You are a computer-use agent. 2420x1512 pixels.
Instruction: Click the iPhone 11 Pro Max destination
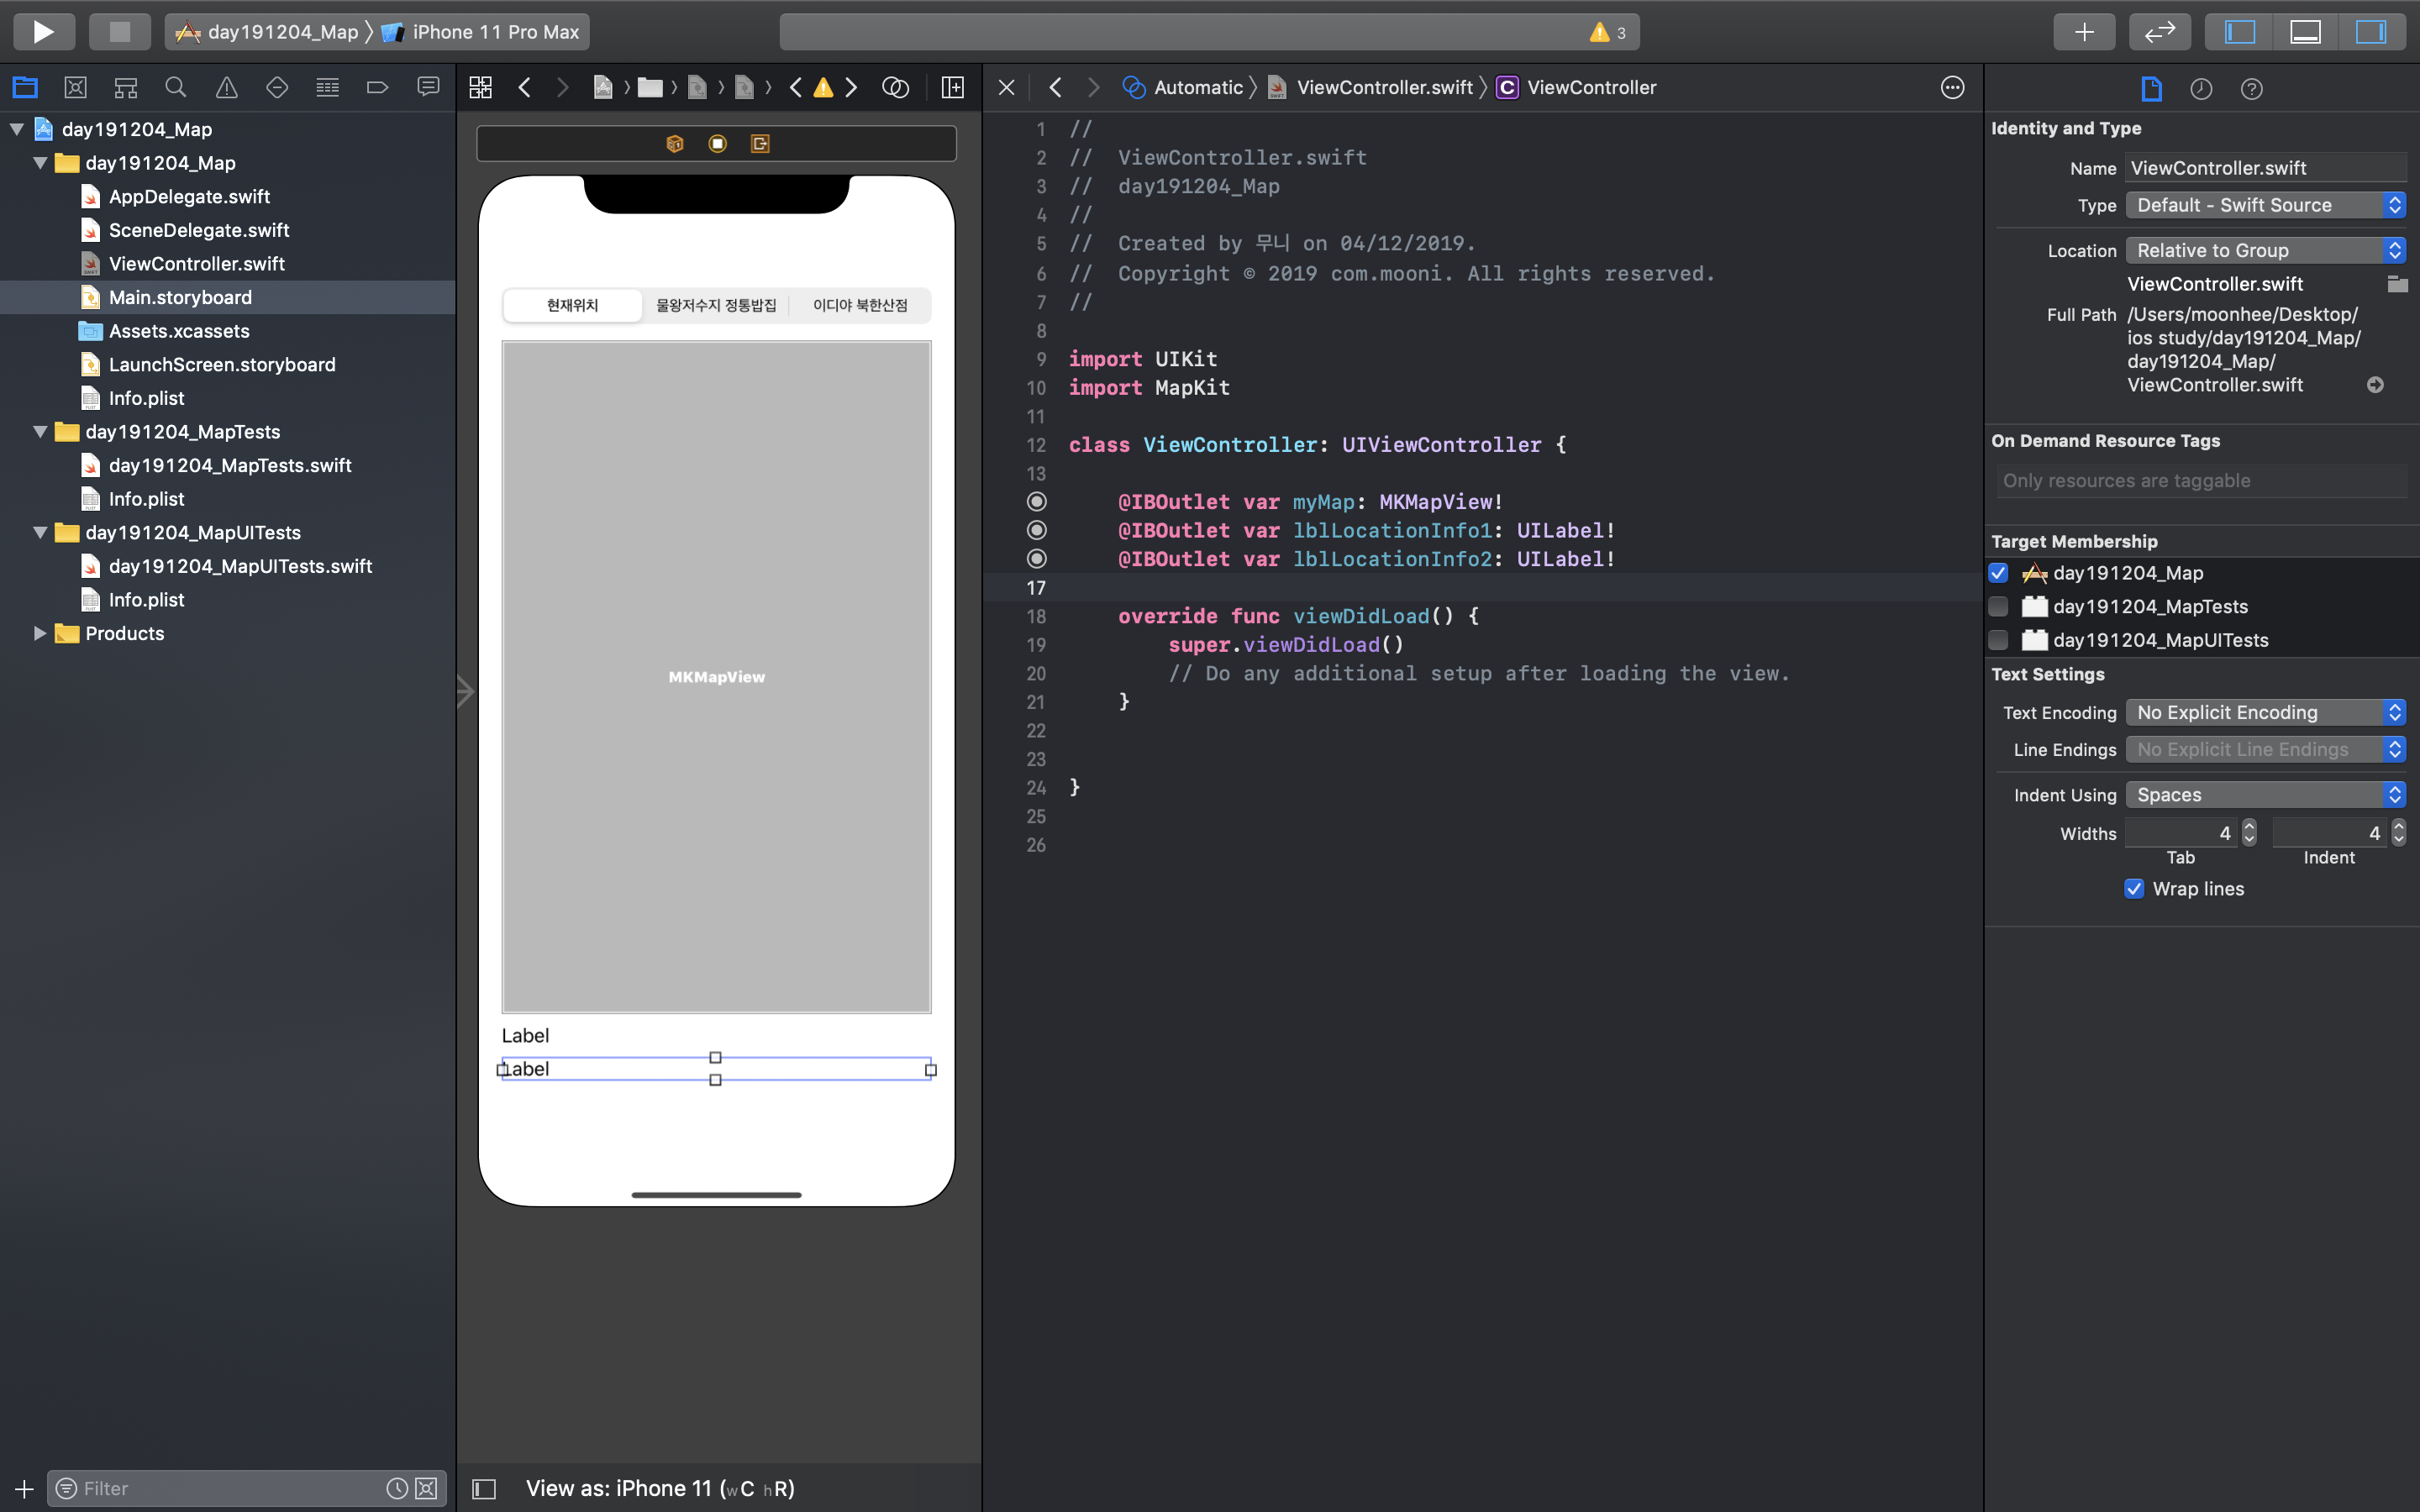(x=495, y=32)
